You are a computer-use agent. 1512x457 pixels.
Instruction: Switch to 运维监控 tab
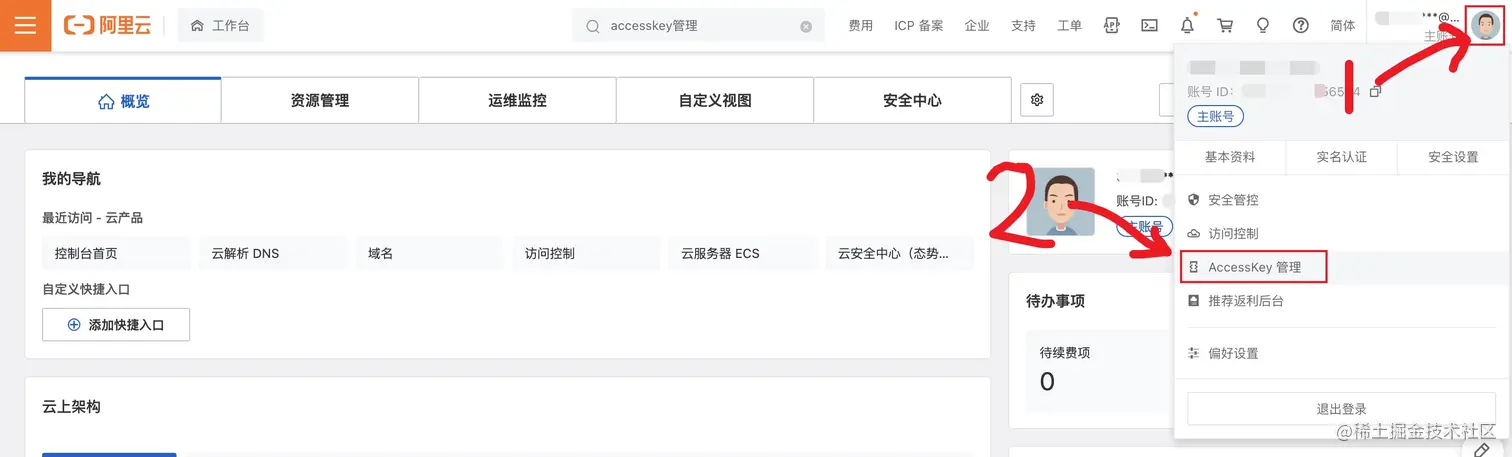(x=517, y=100)
